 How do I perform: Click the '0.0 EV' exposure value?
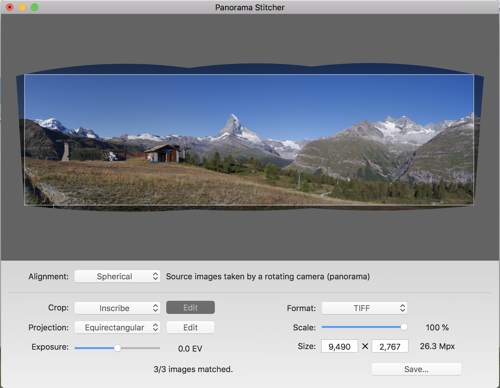coord(190,349)
